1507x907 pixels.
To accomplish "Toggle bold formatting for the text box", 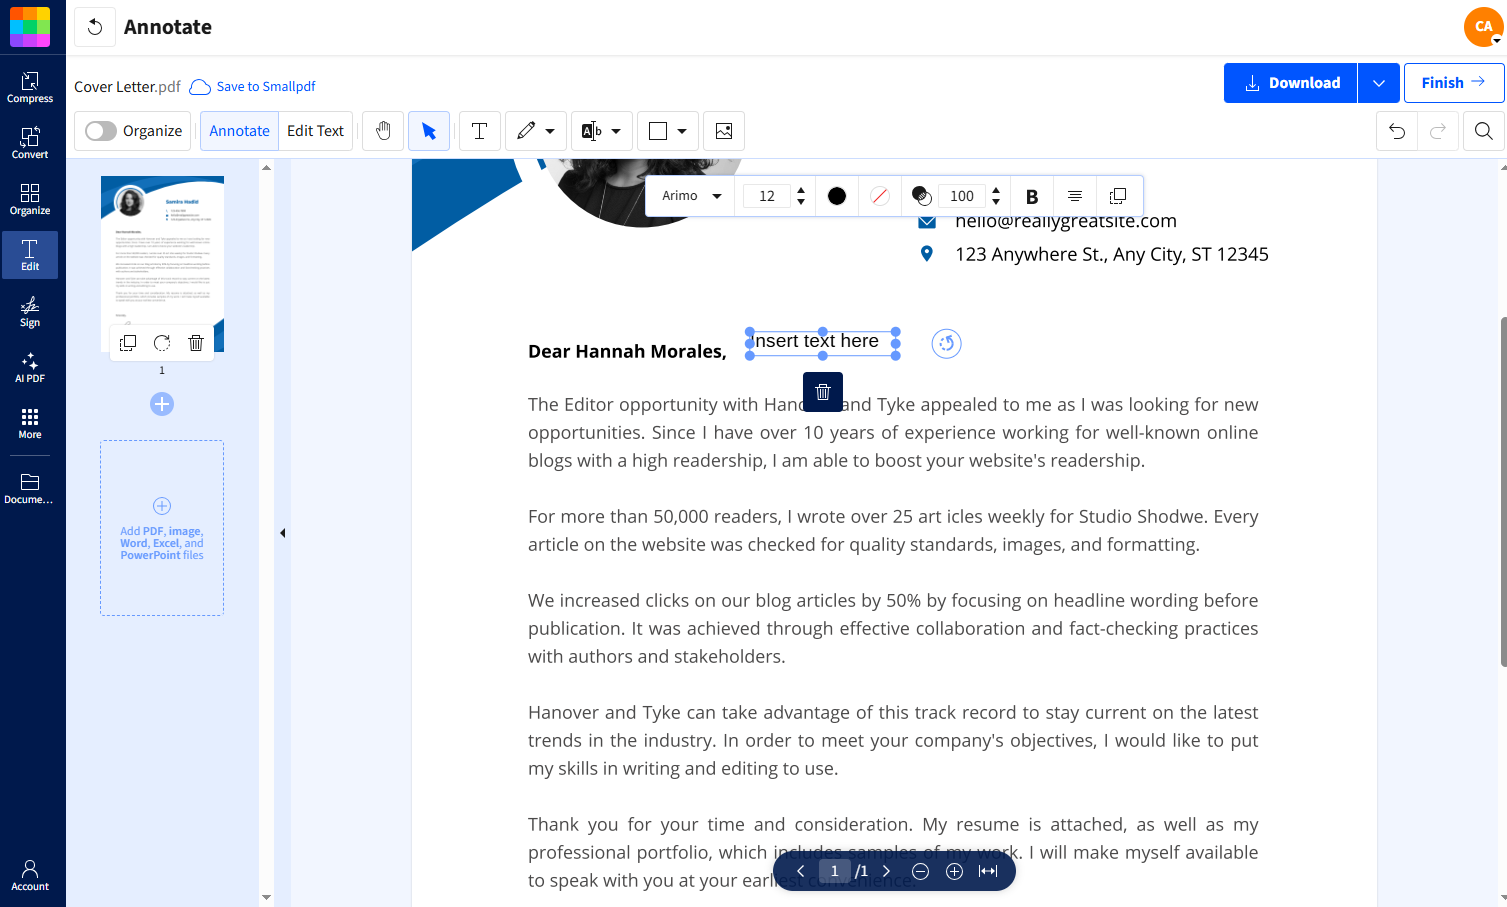I will (1031, 195).
